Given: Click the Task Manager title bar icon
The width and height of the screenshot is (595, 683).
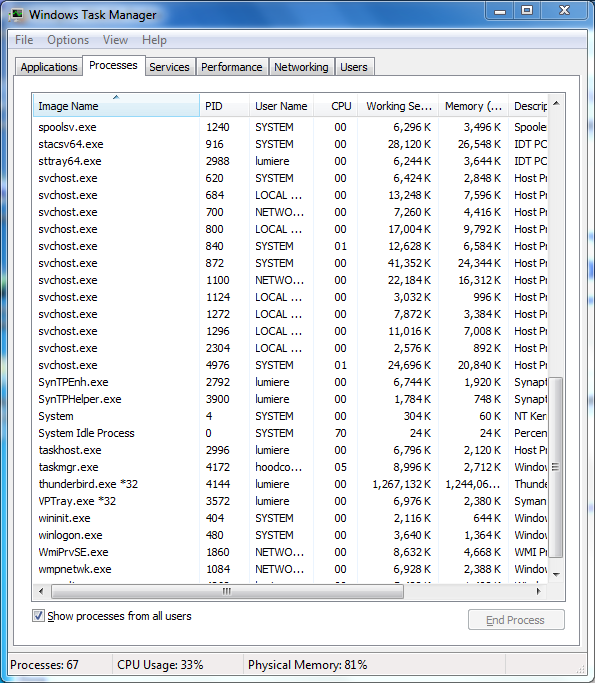Looking at the screenshot, I should (17, 14).
